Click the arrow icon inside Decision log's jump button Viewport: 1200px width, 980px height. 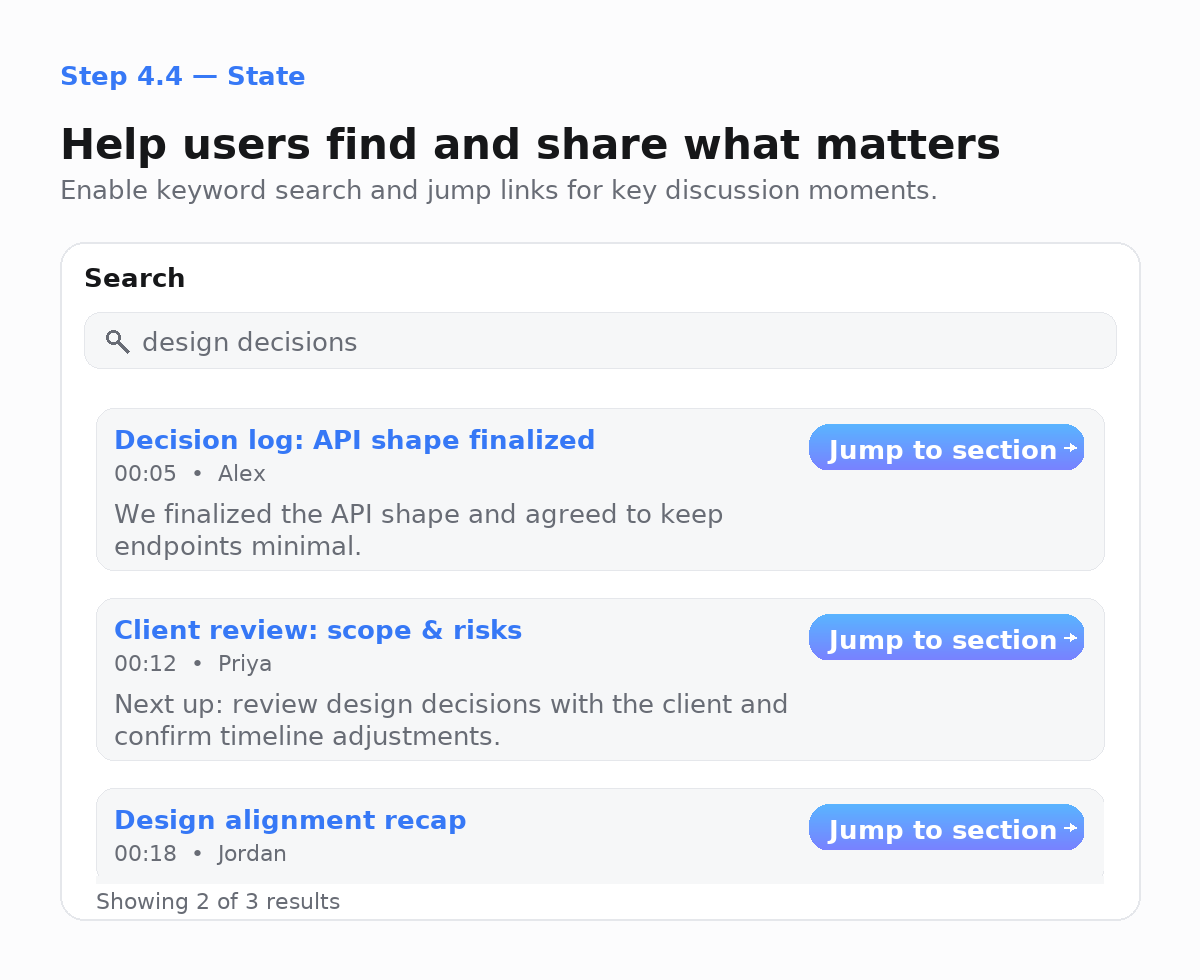pos(1071,448)
